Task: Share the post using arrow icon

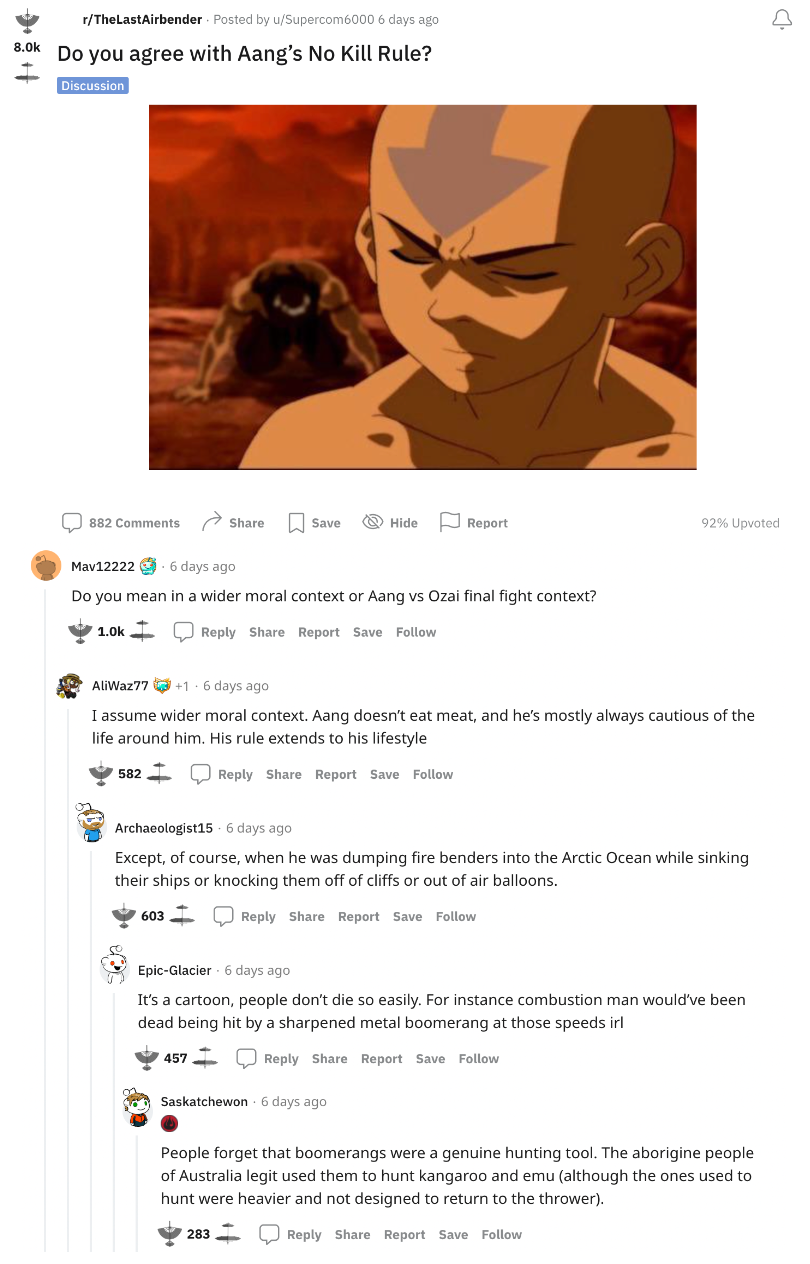Action: 233,523
